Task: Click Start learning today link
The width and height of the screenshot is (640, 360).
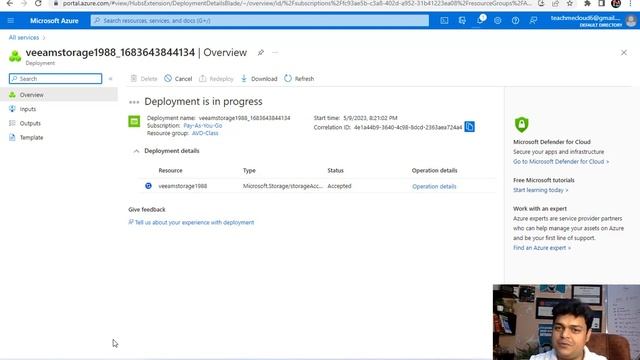Action: coord(540,190)
